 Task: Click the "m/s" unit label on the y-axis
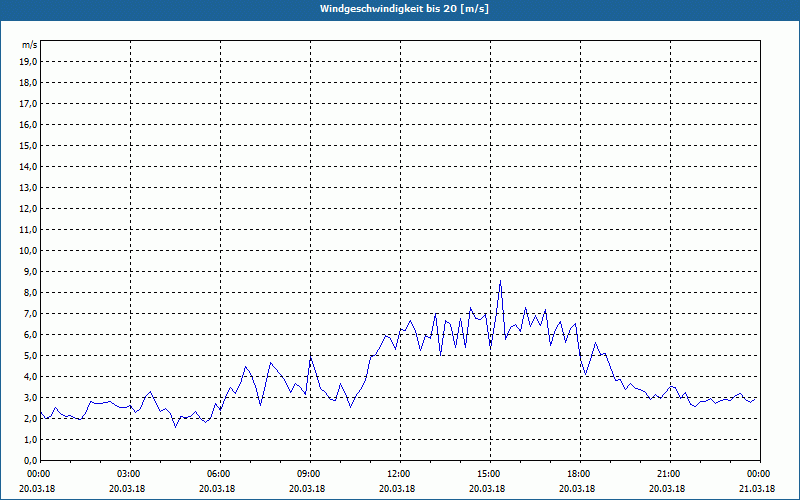pos(30,45)
